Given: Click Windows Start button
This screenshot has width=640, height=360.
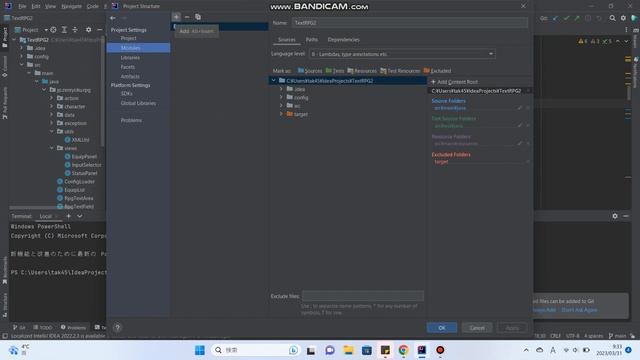Looking at the screenshot, I should 200,350.
